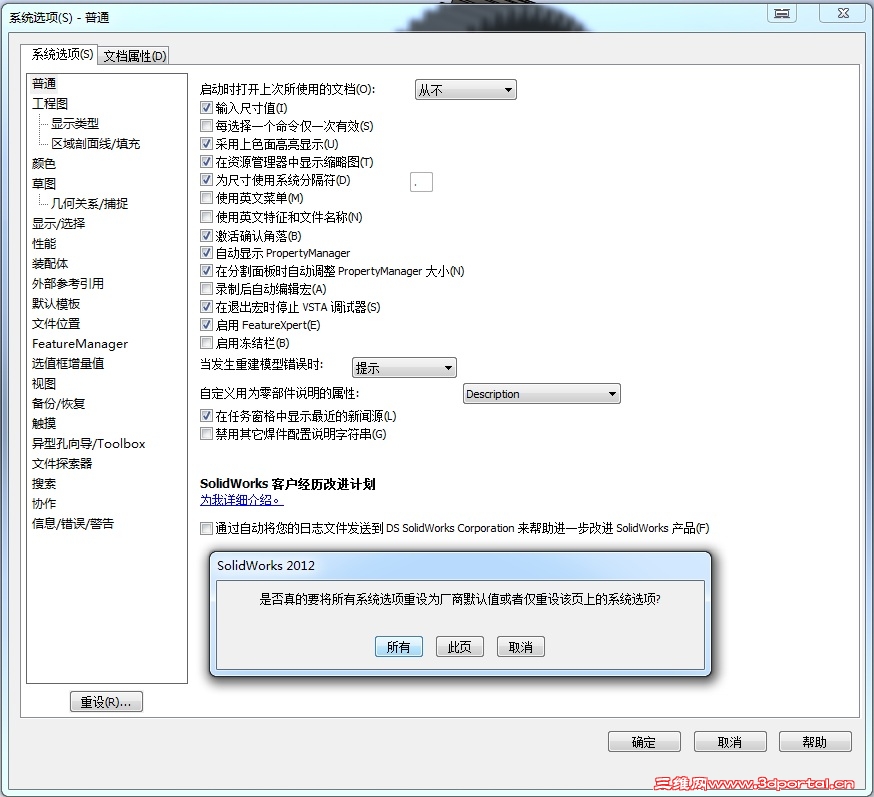This screenshot has height=797, width=874.
Task: Click 取消 at the dialog bottom
Action: [730, 742]
